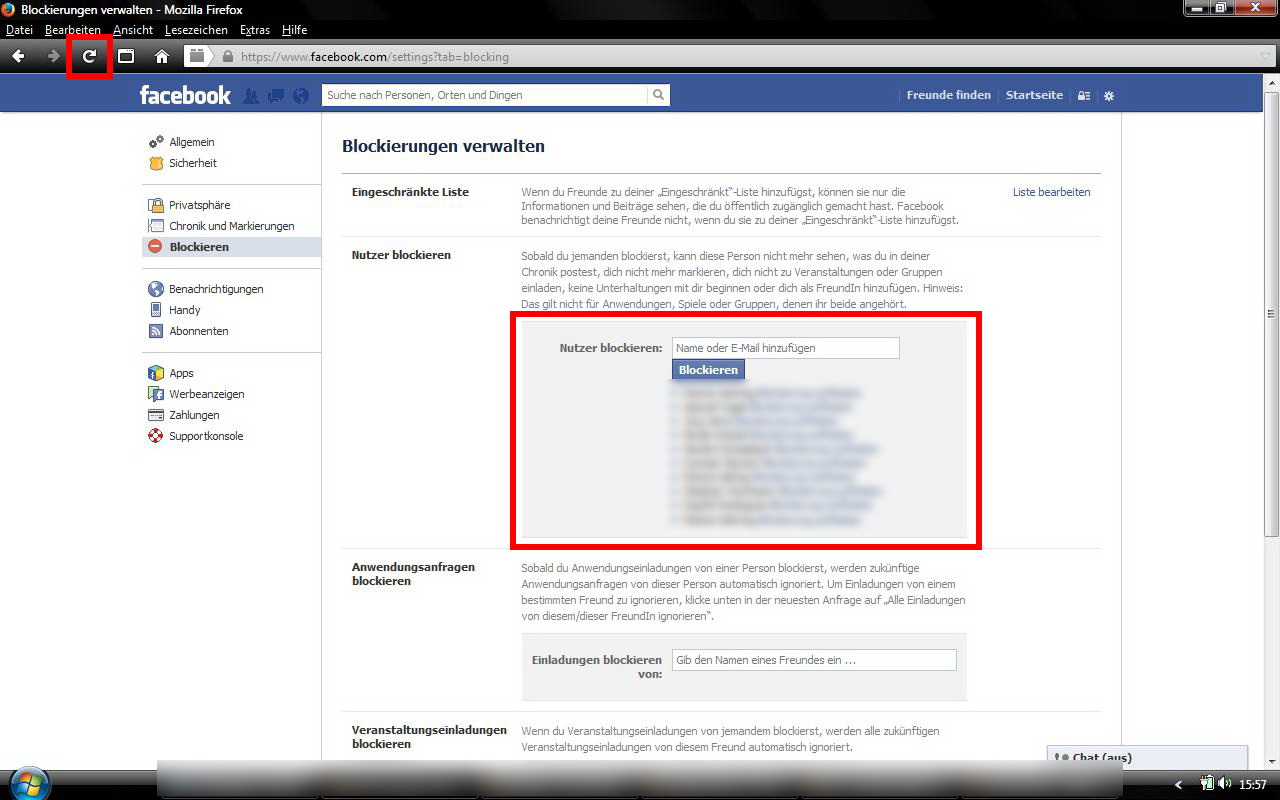Click the gears icon beside Allgemein

(x=156, y=142)
